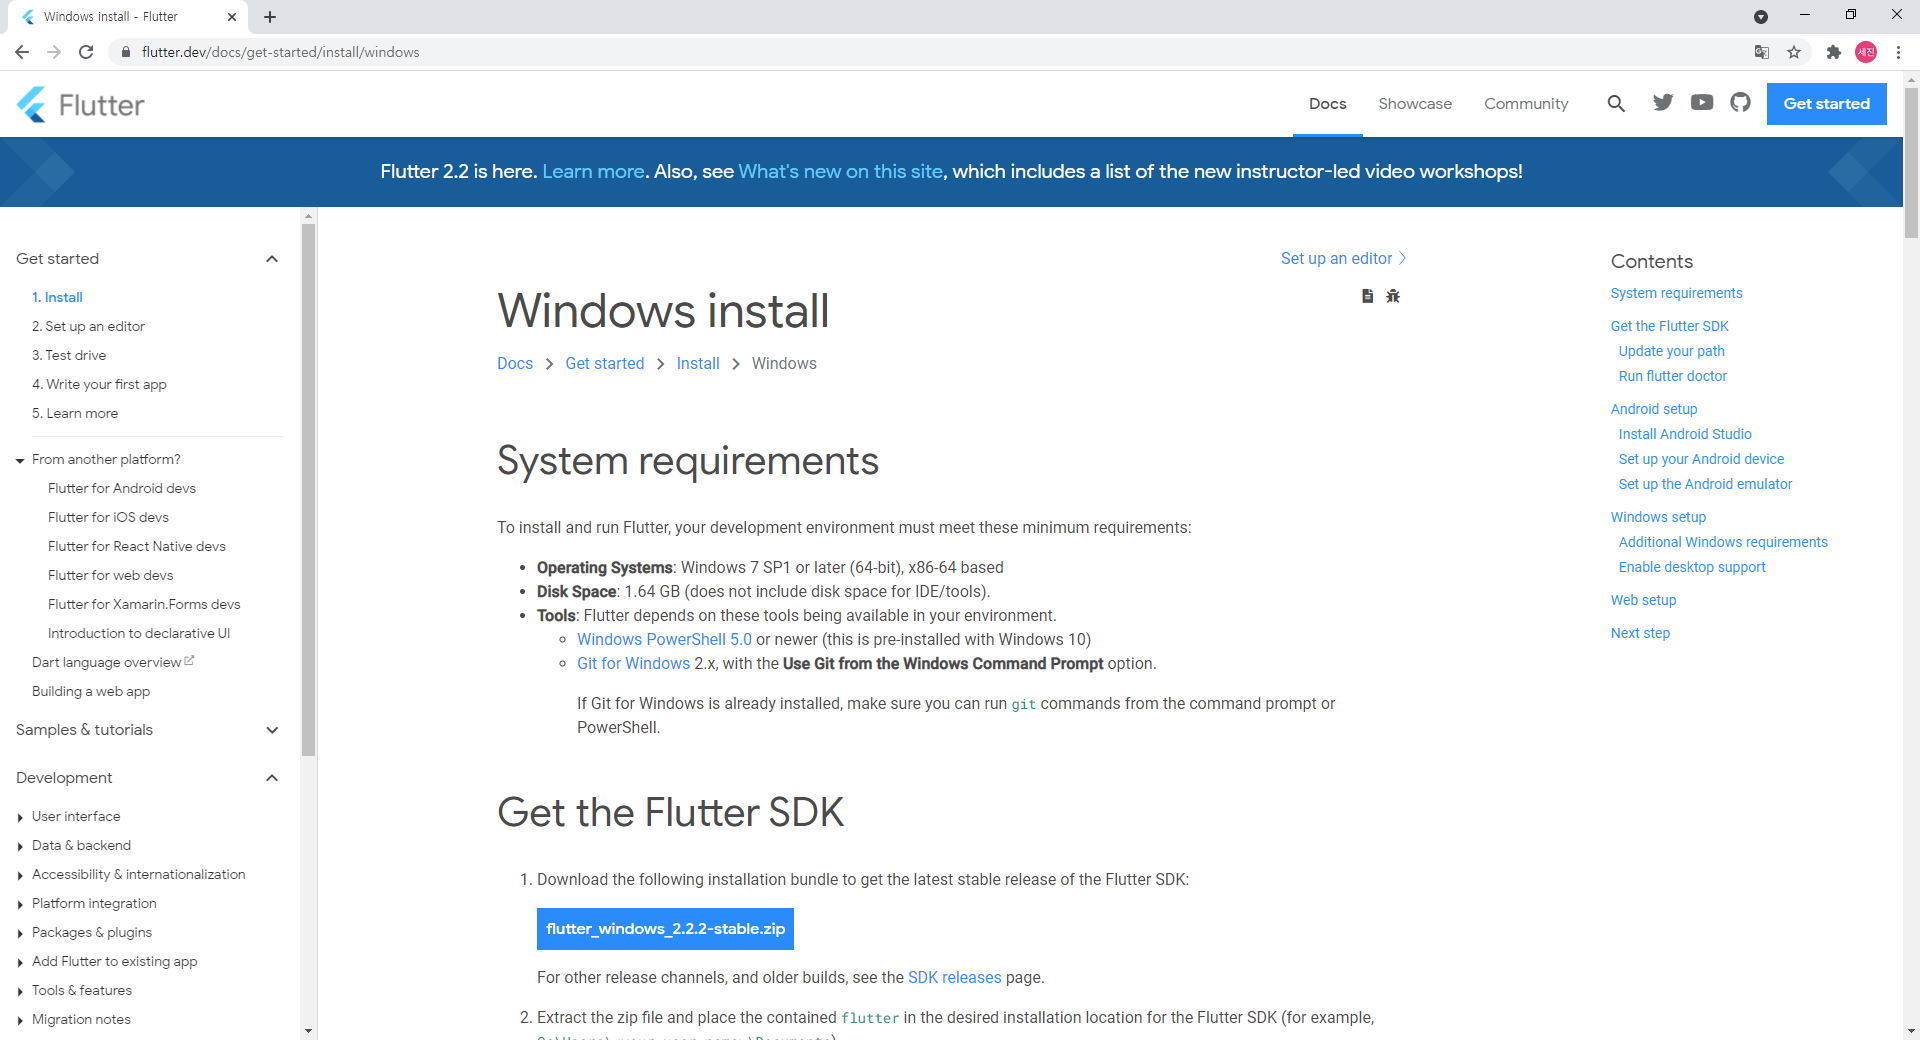Click What's new on this site link
Viewport: 1920px width, 1040px height.
pyautogui.click(x=840, y=171)
